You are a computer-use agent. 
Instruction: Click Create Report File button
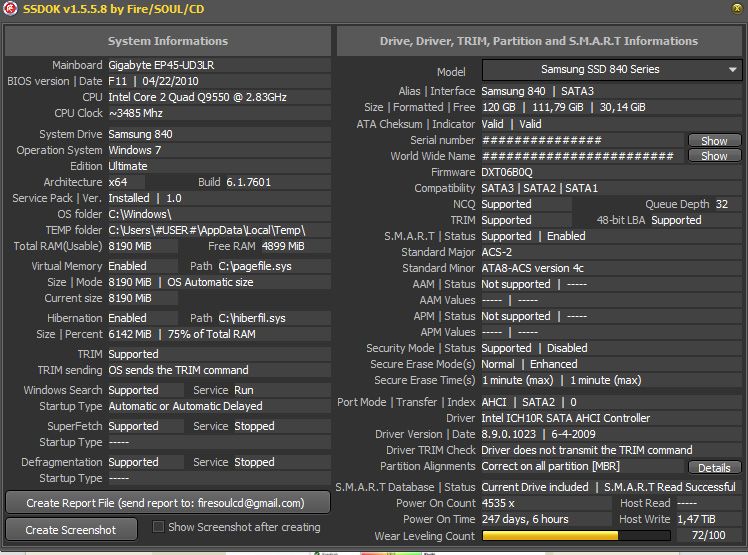point(167,503)
